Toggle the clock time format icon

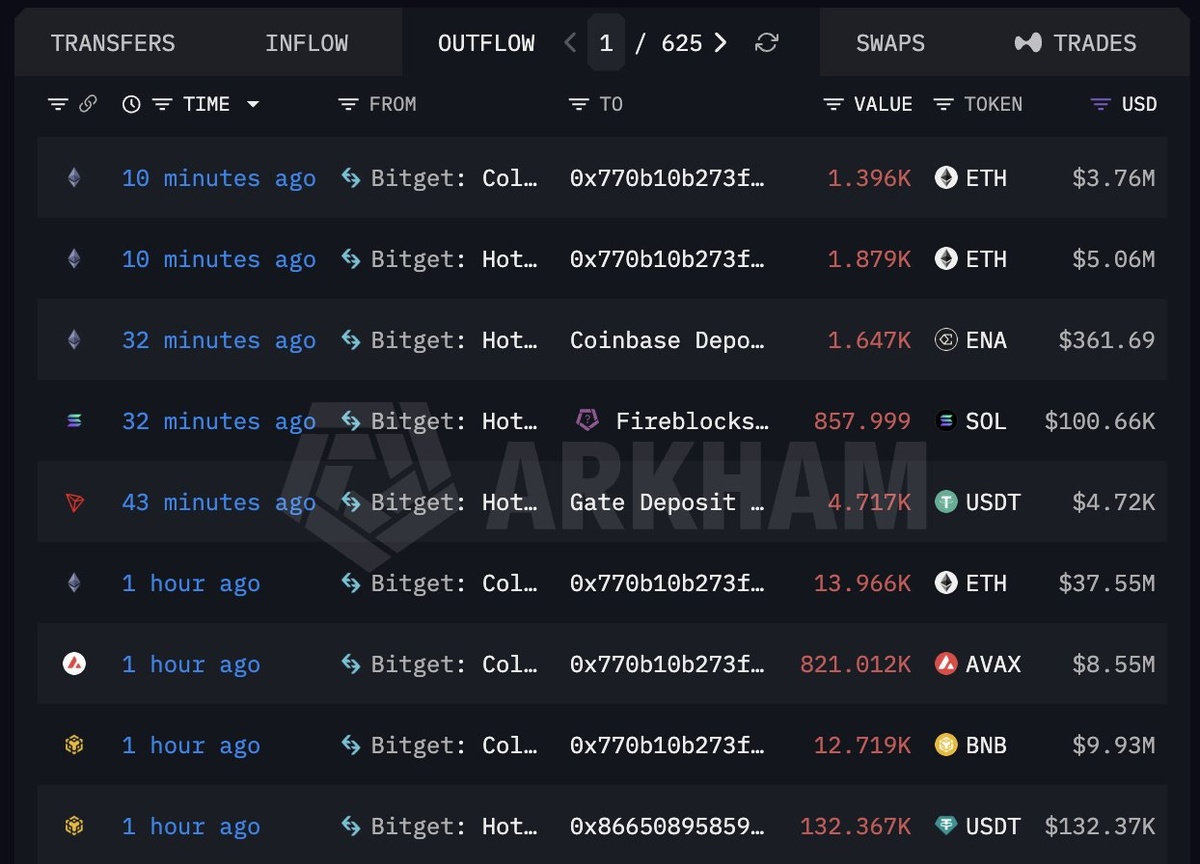tap(131, 104)
